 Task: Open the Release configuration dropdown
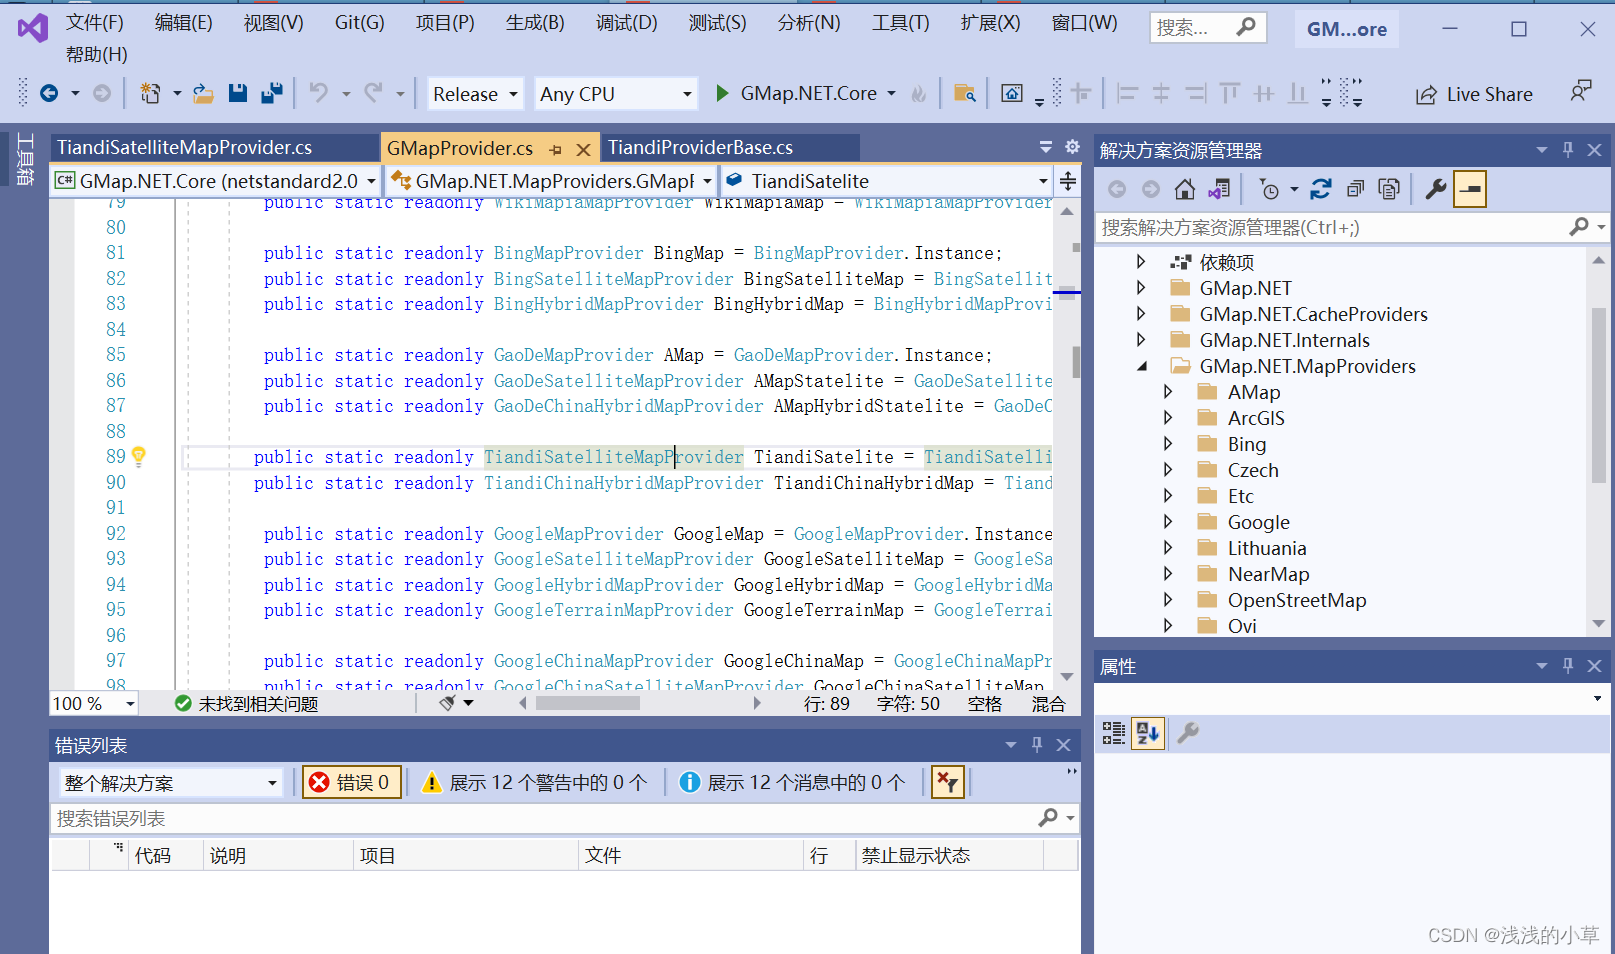(475, 94)
